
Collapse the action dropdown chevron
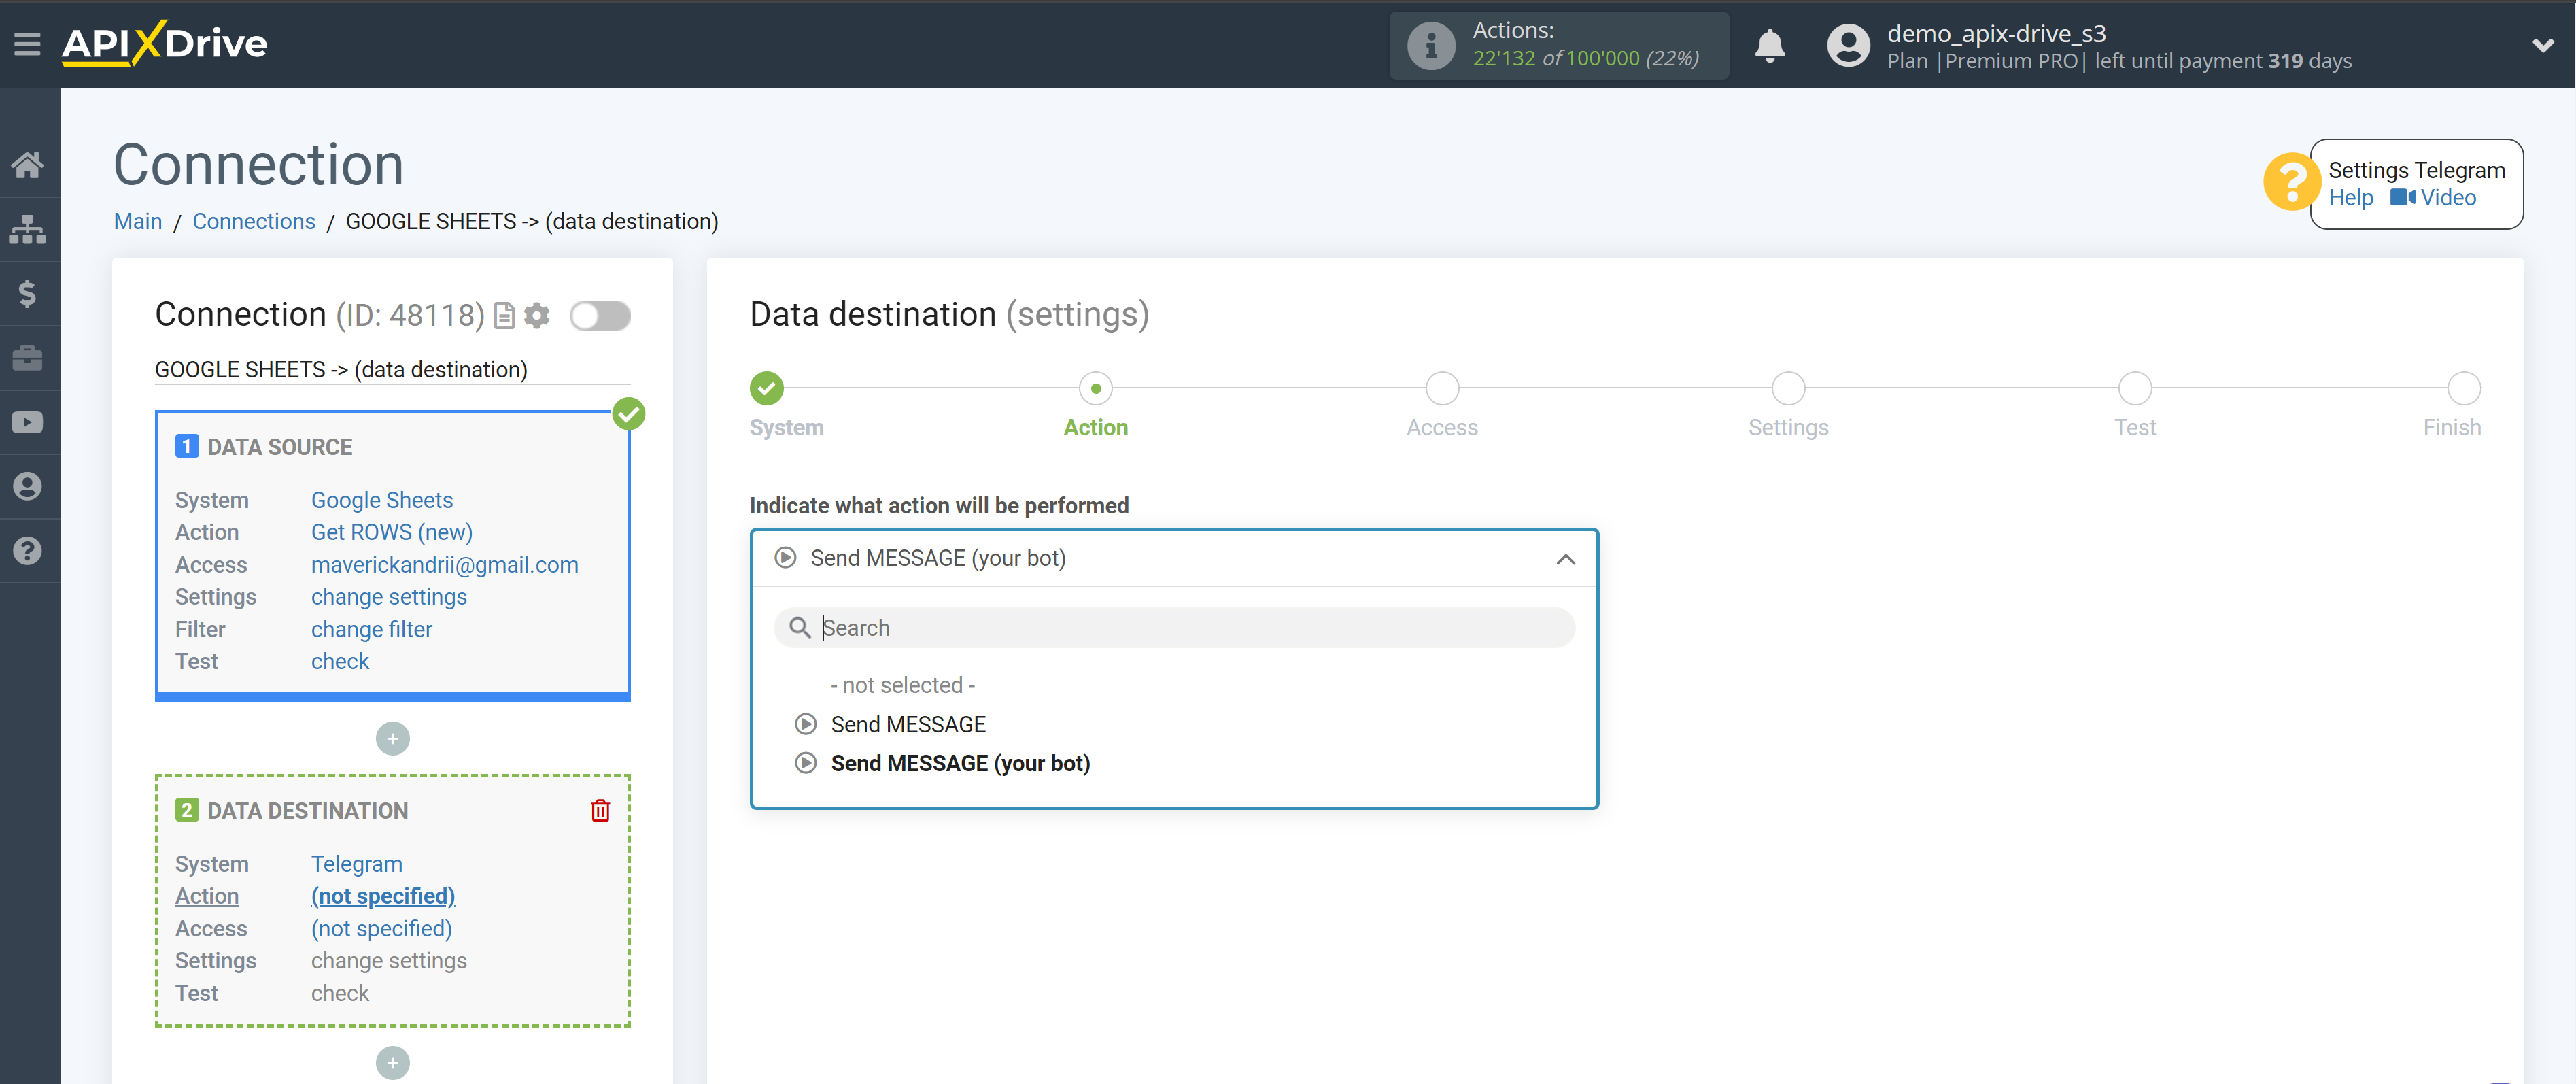click(x=1565, y=559)
